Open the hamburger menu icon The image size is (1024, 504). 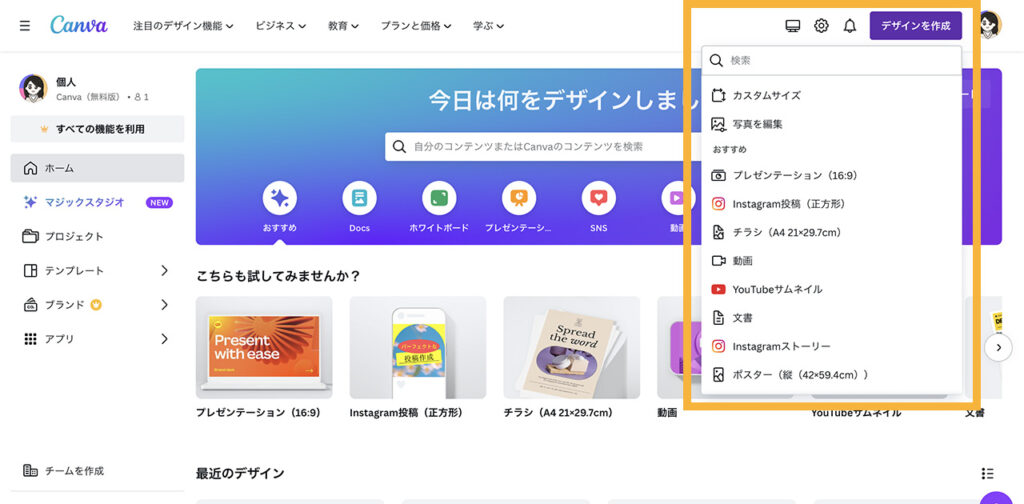(x=25, y=26)
